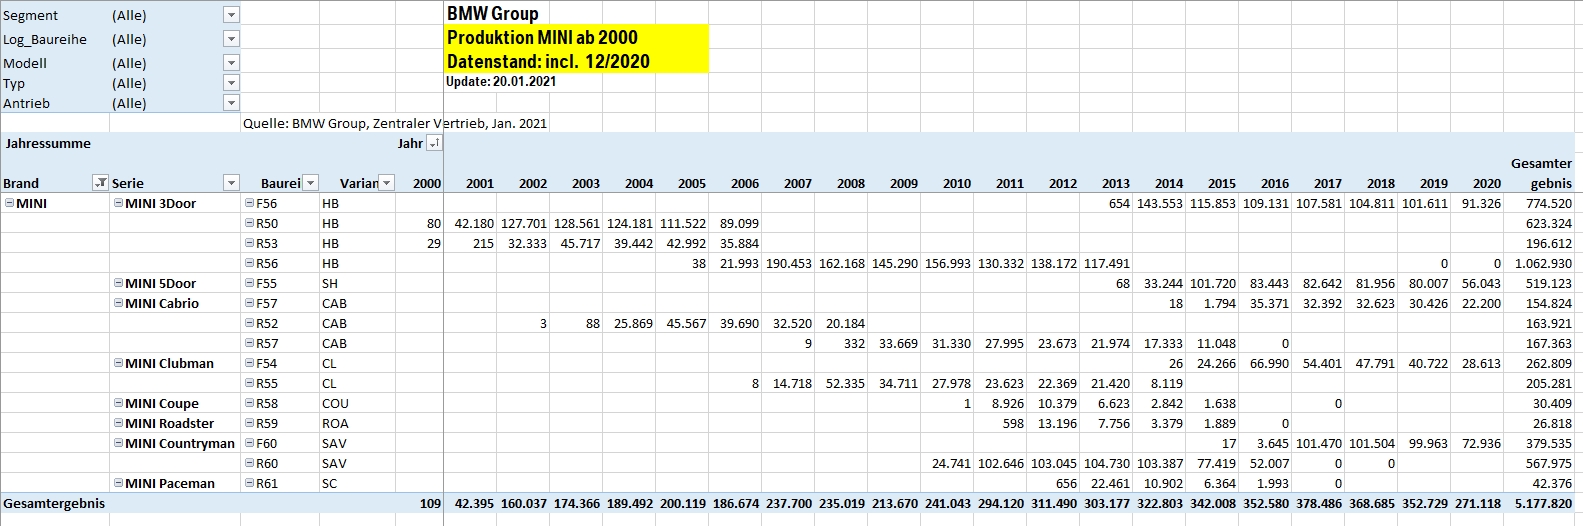The height and width of the screenshot is (526, 1583).
Task: Collapse the R50 Baureihe row
Action: pyautogui.click(x=249, y=223)
